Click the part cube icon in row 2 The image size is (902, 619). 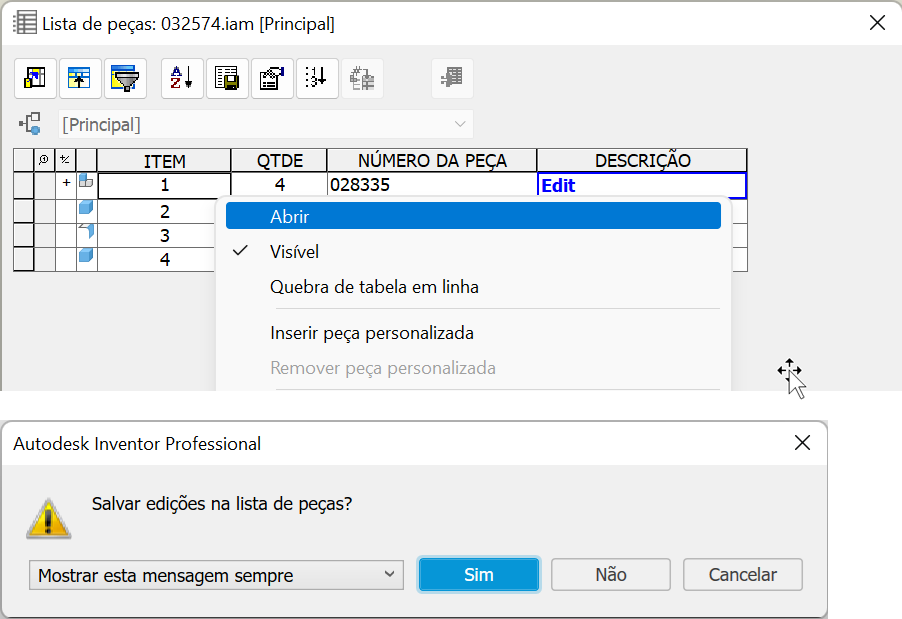point(86,207)
